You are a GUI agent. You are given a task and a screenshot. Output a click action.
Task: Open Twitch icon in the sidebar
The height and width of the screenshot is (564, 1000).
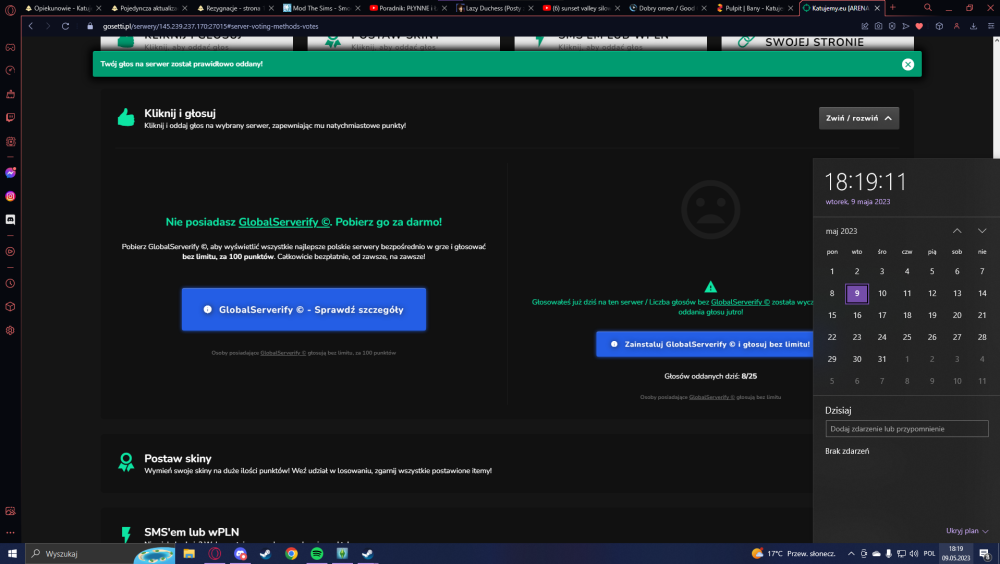click(x=10, y=117)
